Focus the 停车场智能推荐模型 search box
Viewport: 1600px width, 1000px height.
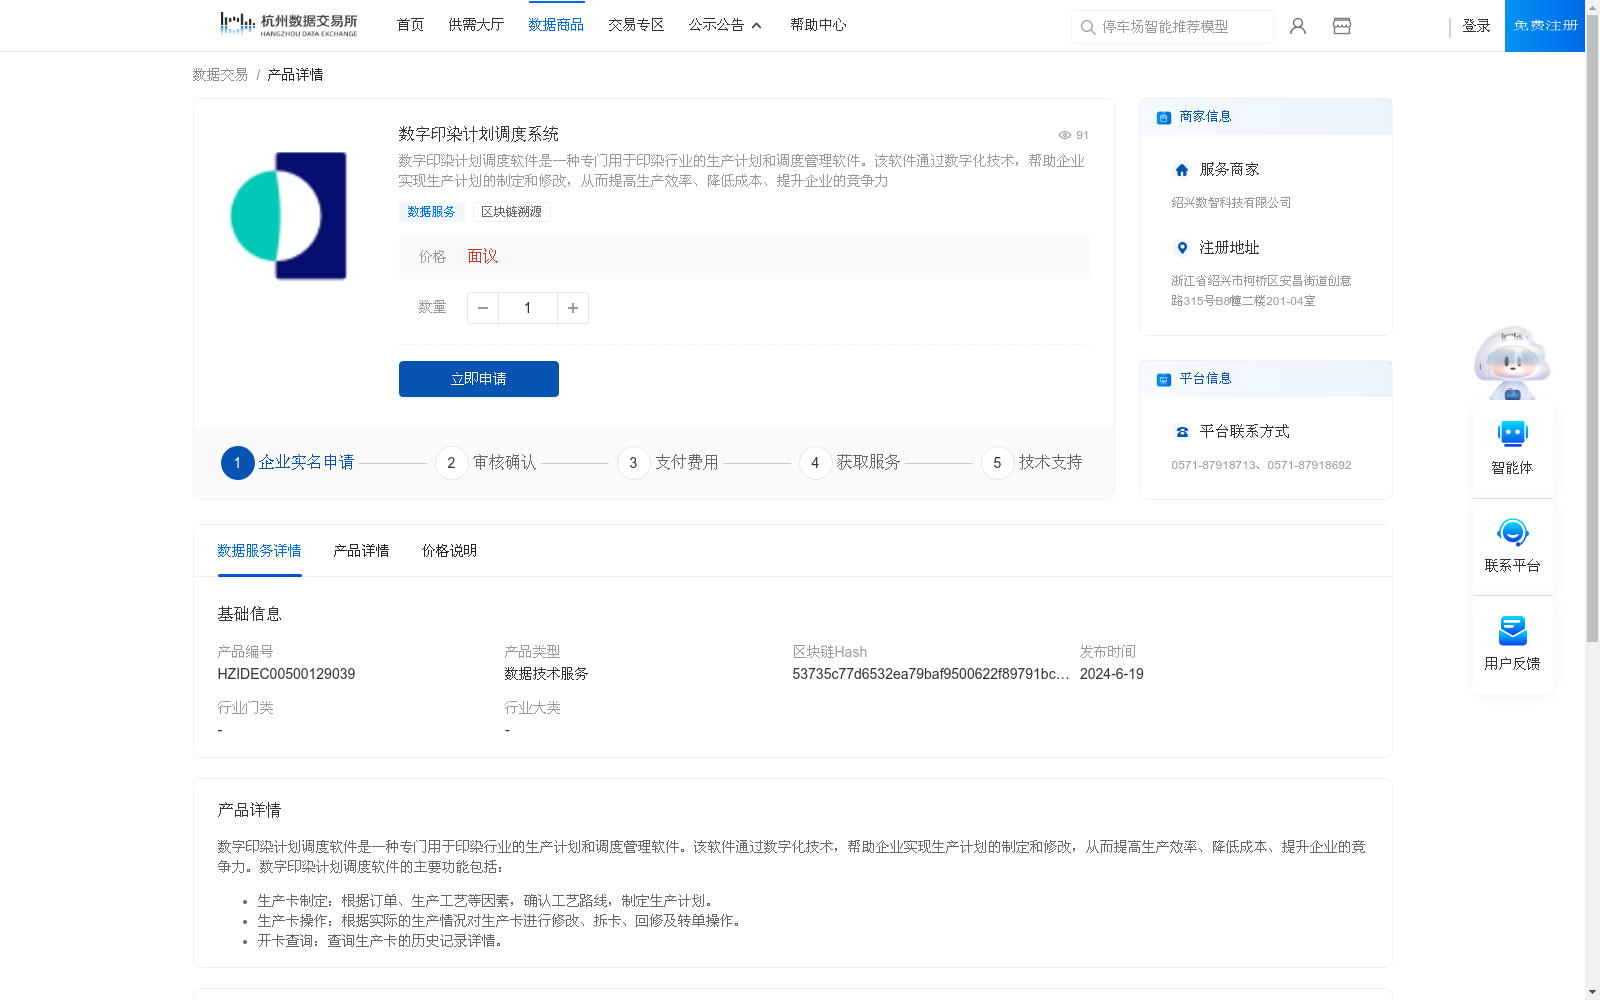tap(1172, 27)
